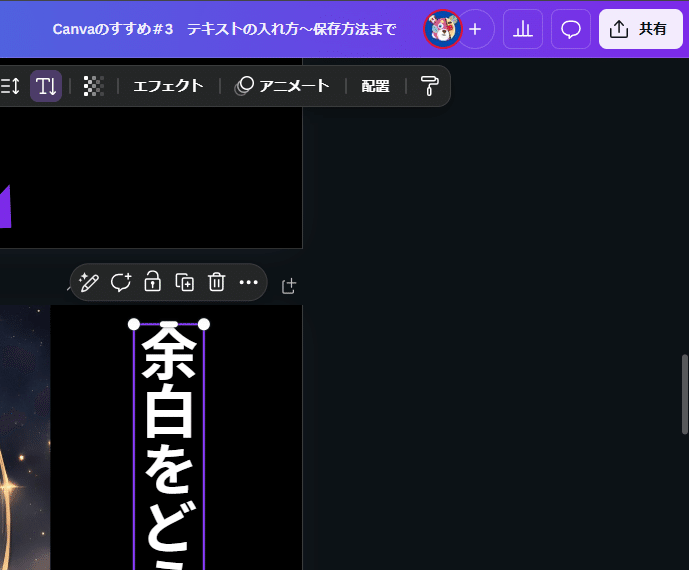Open the analytics bar chart icon
The height and width of the screenshot is (570, 689).
(523, 29)
